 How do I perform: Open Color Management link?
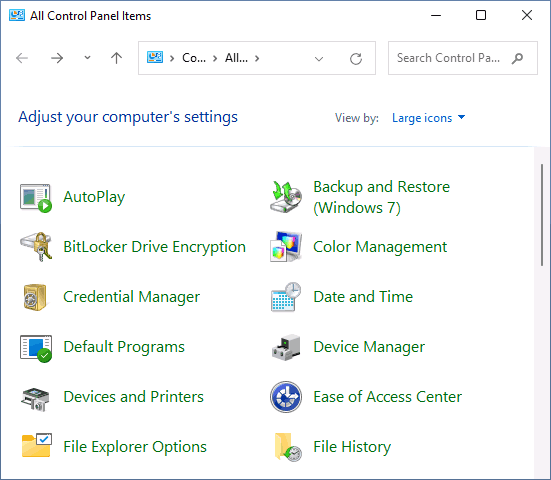[x=380, y=247]
